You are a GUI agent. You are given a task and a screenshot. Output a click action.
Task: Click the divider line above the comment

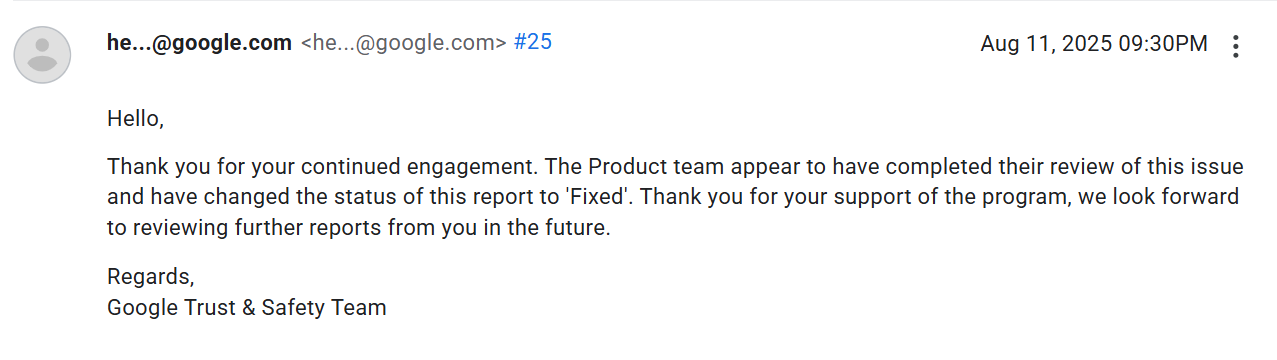coord(638,1)
